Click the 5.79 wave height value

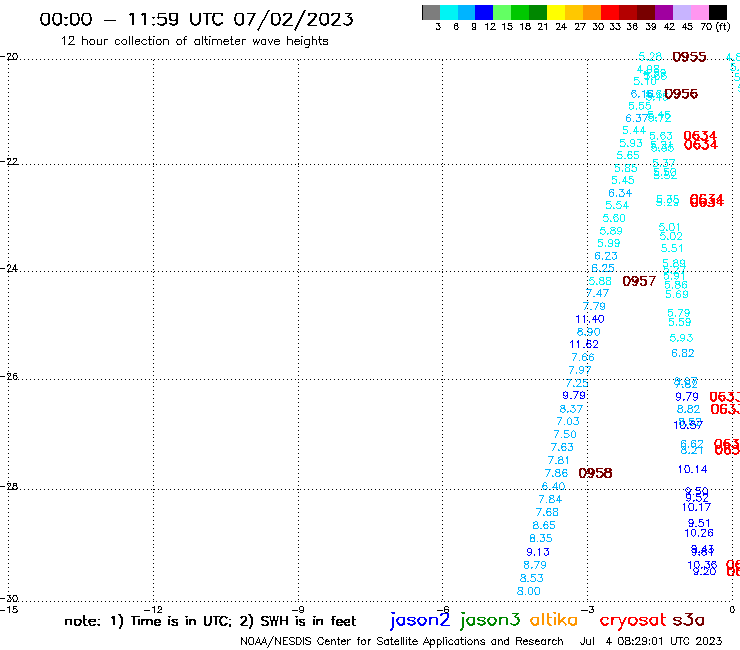coord(679,313)
